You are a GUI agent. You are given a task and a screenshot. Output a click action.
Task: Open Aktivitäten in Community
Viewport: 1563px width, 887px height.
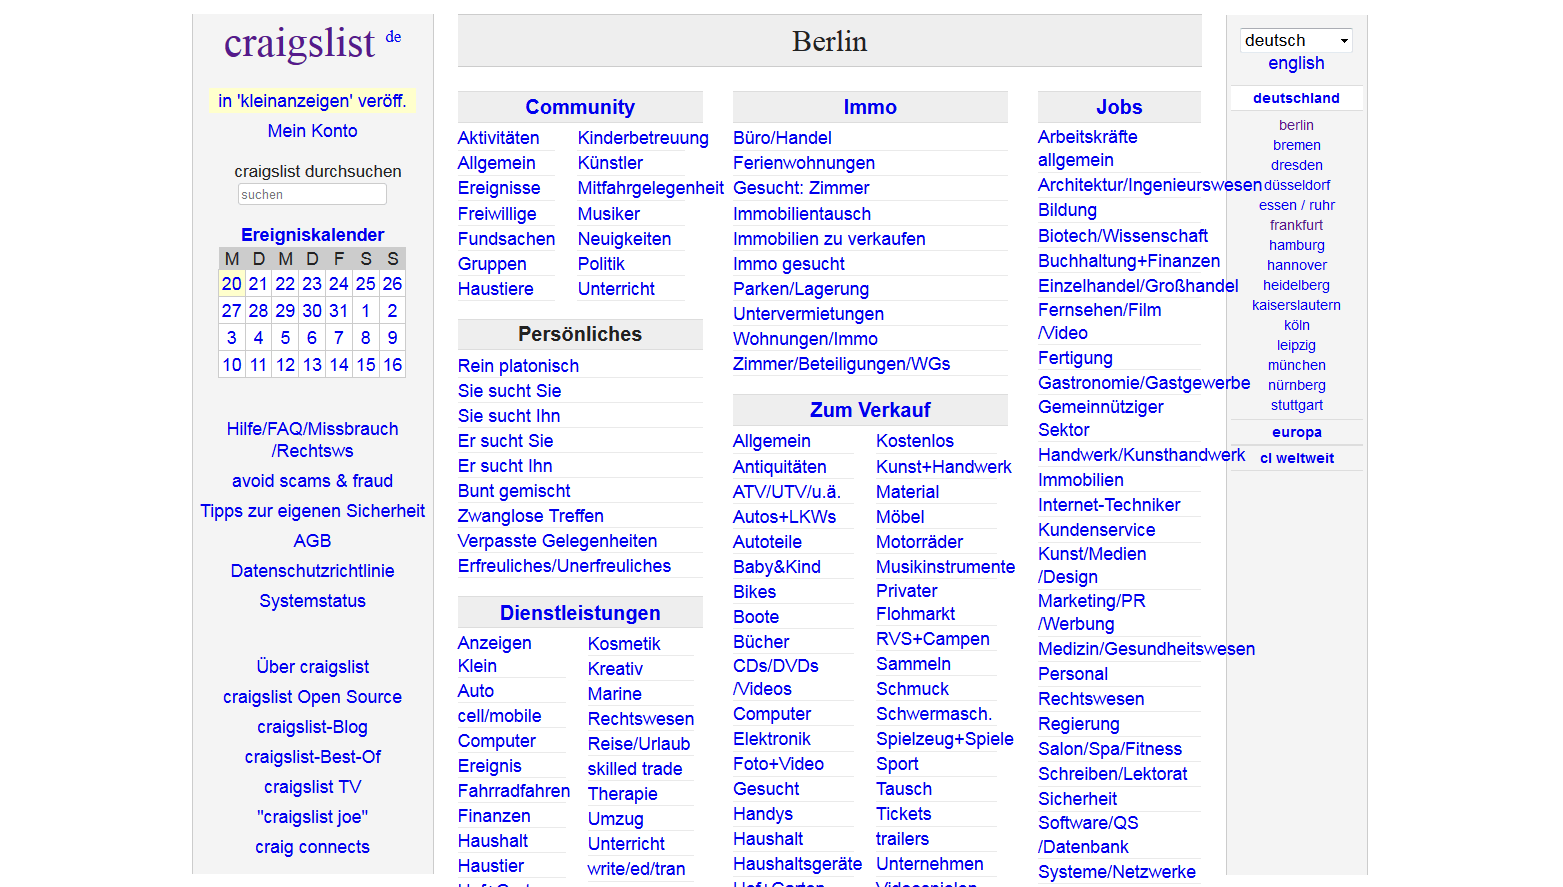pos(498,138)
